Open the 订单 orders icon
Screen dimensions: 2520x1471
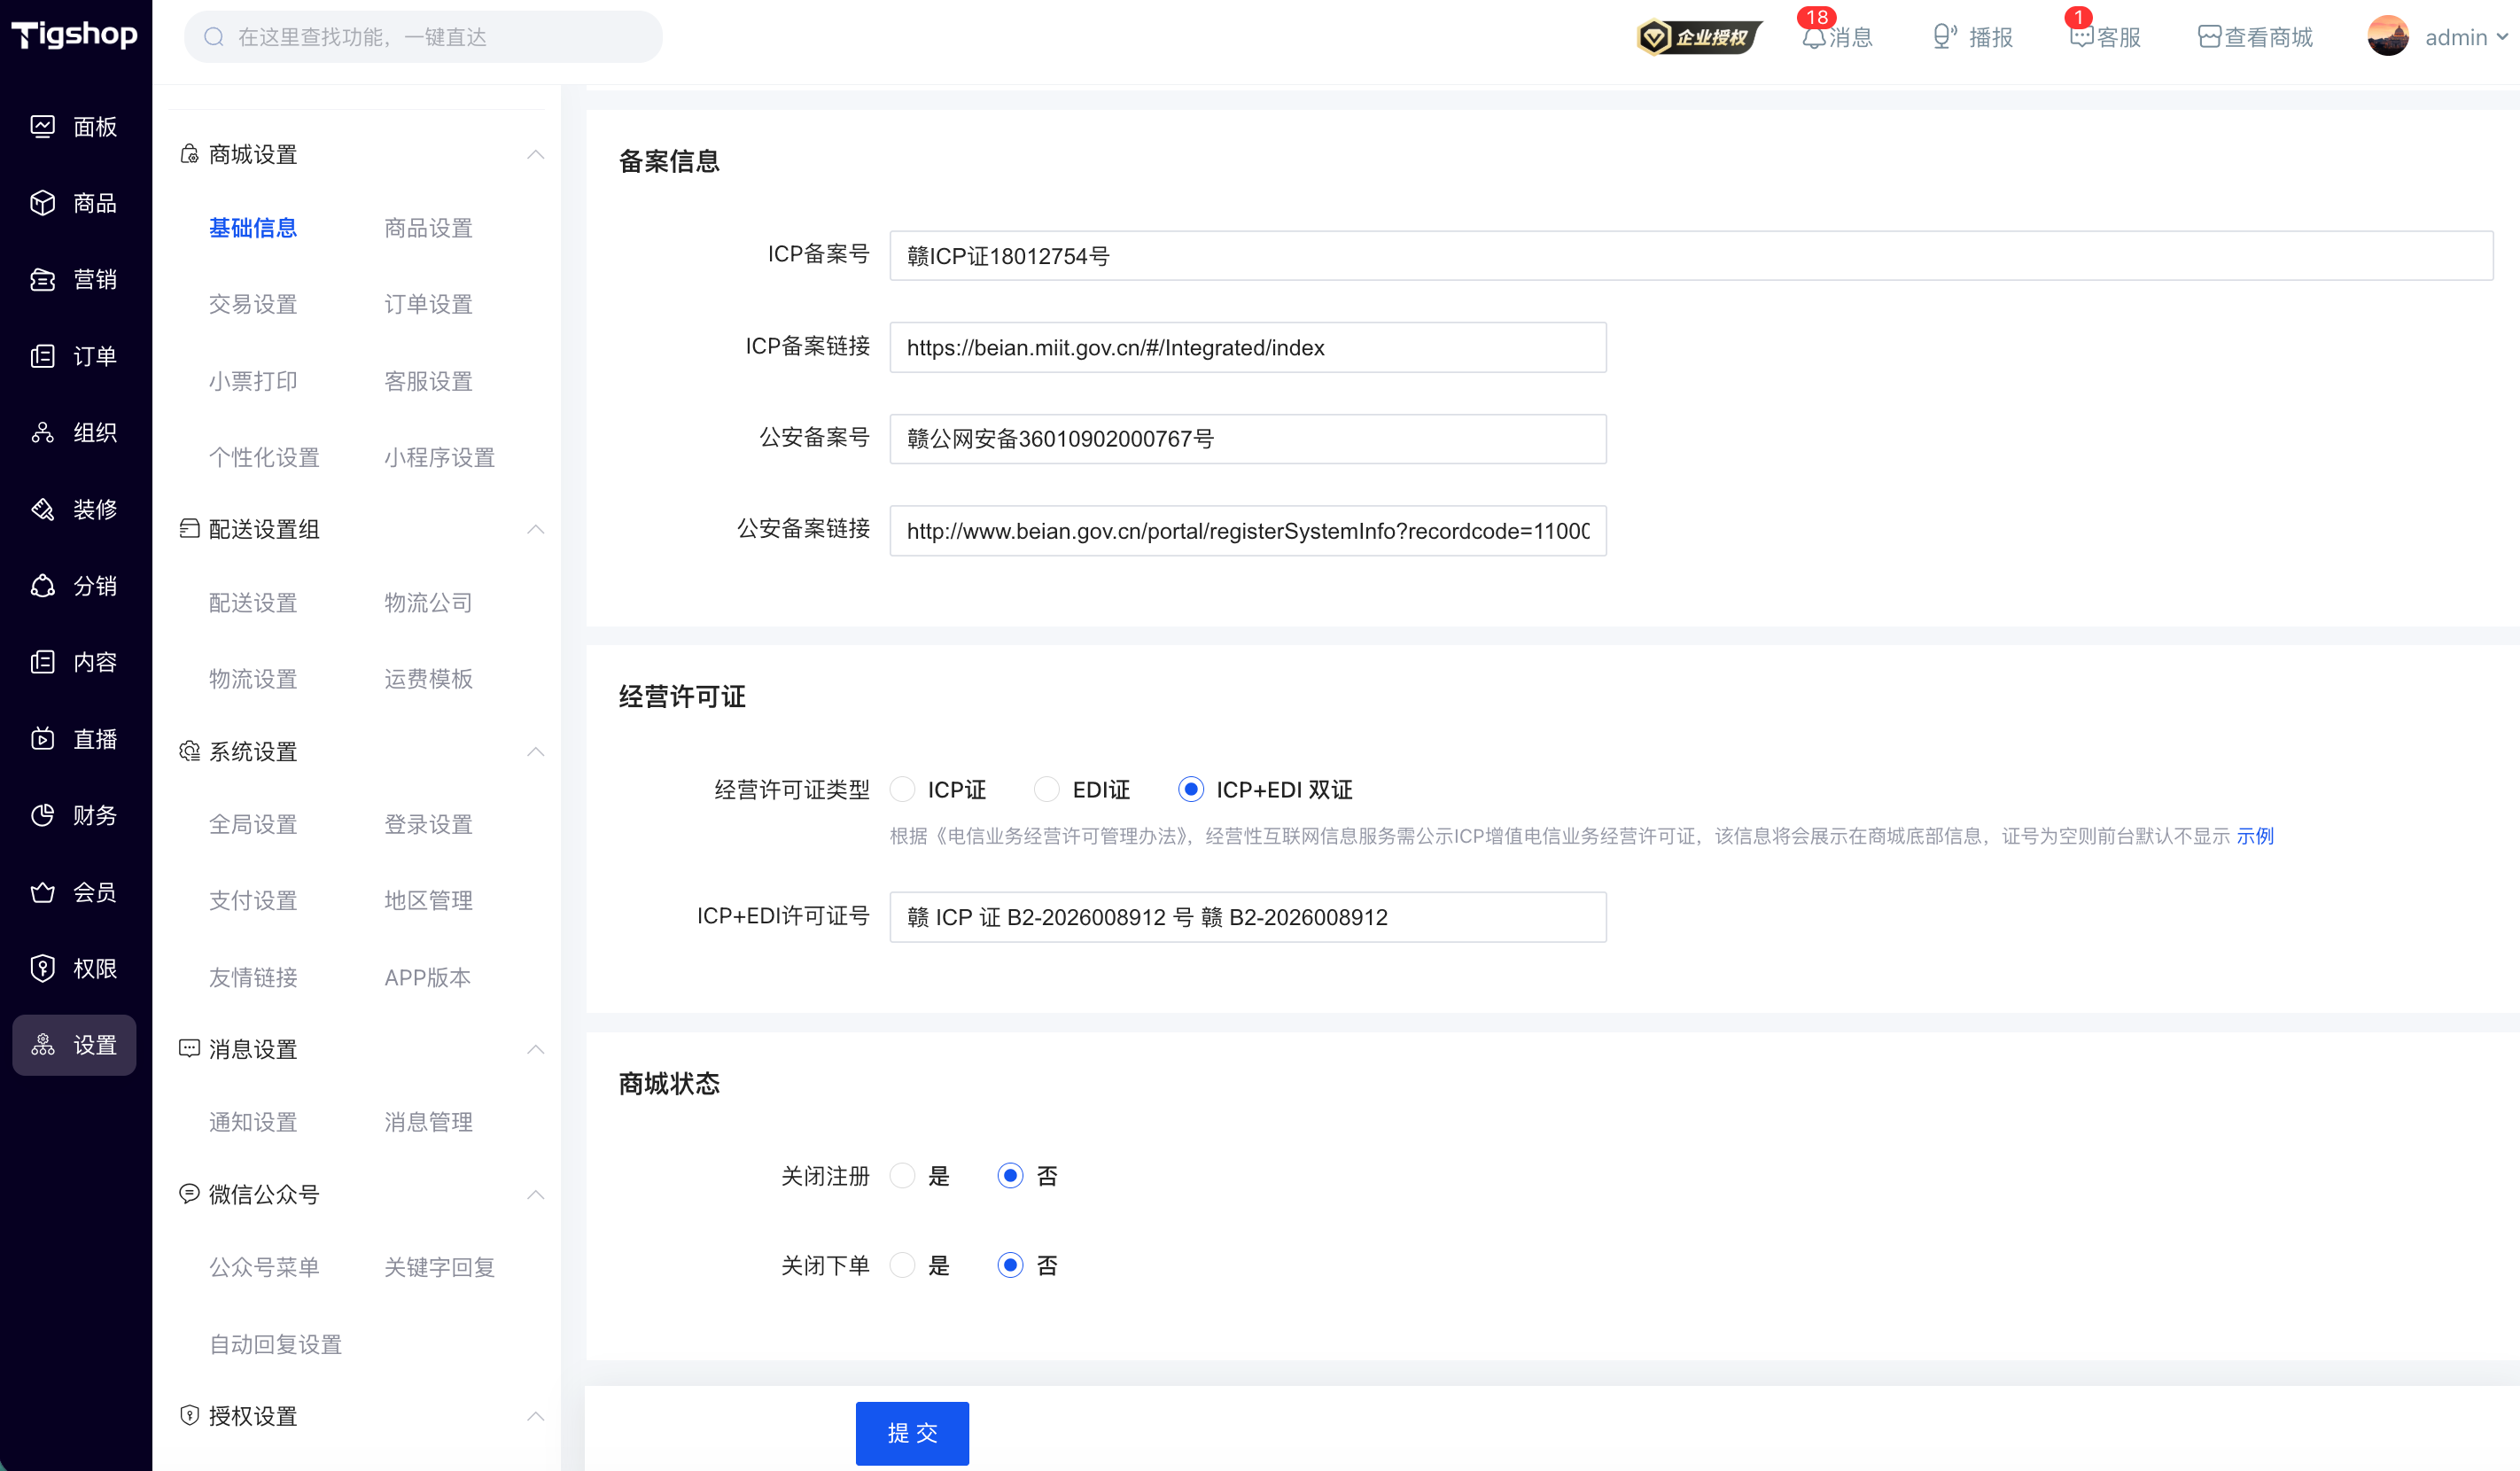(42, 356)
